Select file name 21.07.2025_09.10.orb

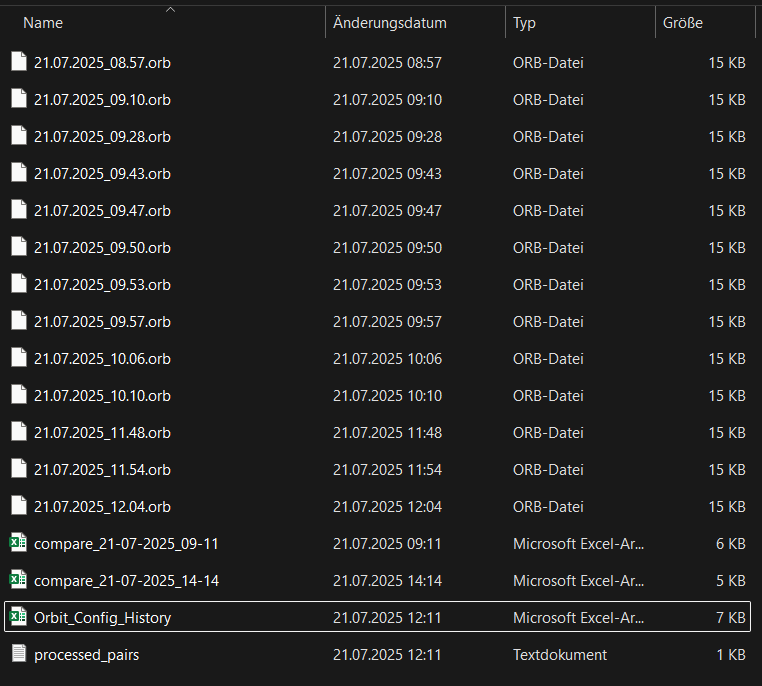[x=103, y=100]
